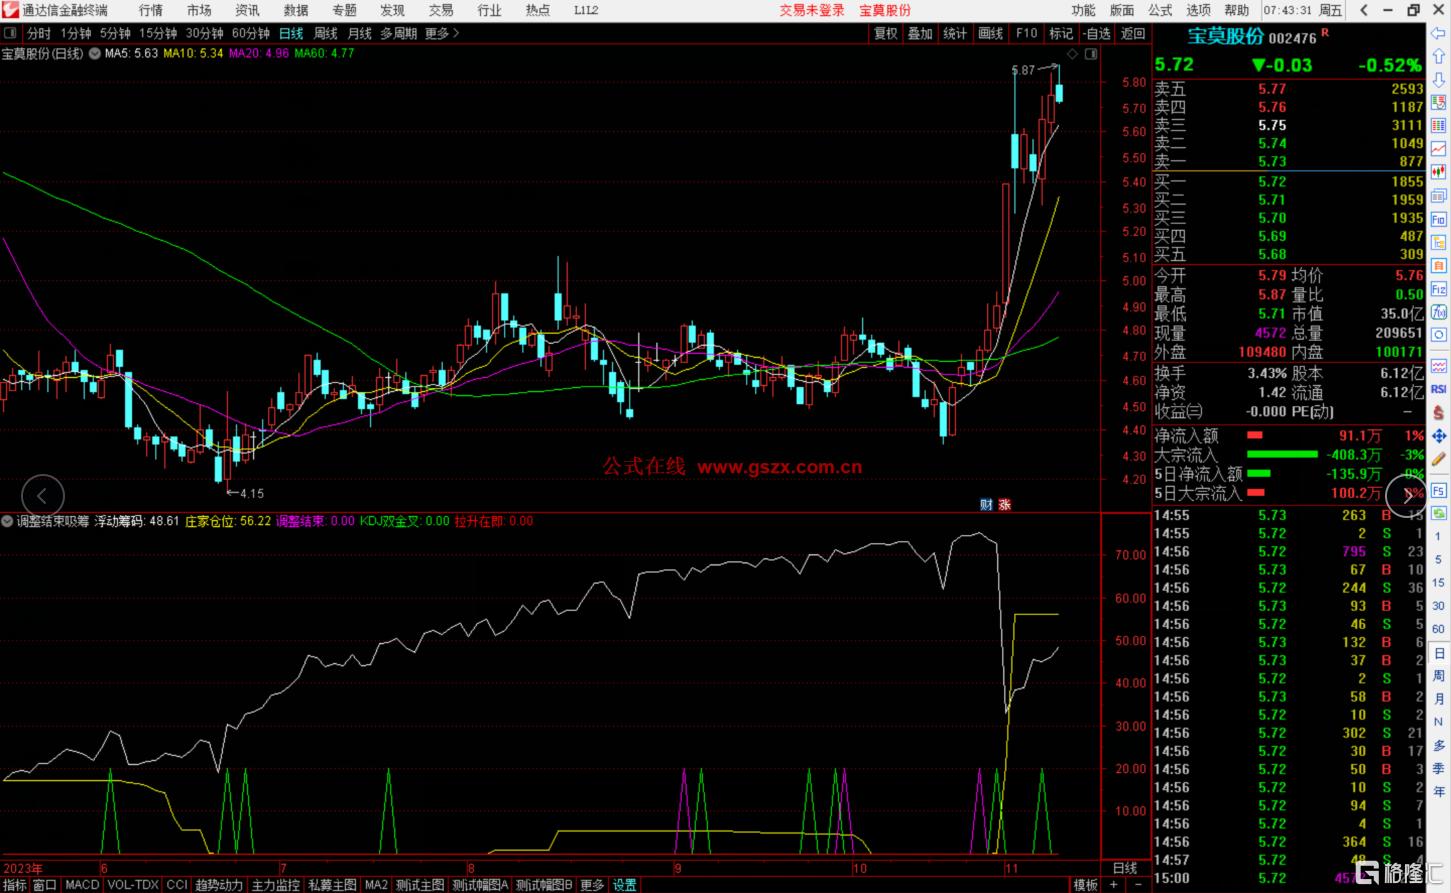The height and width of the screenshot is (893, 1451).
Task: Open the 多周期 multi-period view
Action: pyautogui.click(x=398, y=33)
